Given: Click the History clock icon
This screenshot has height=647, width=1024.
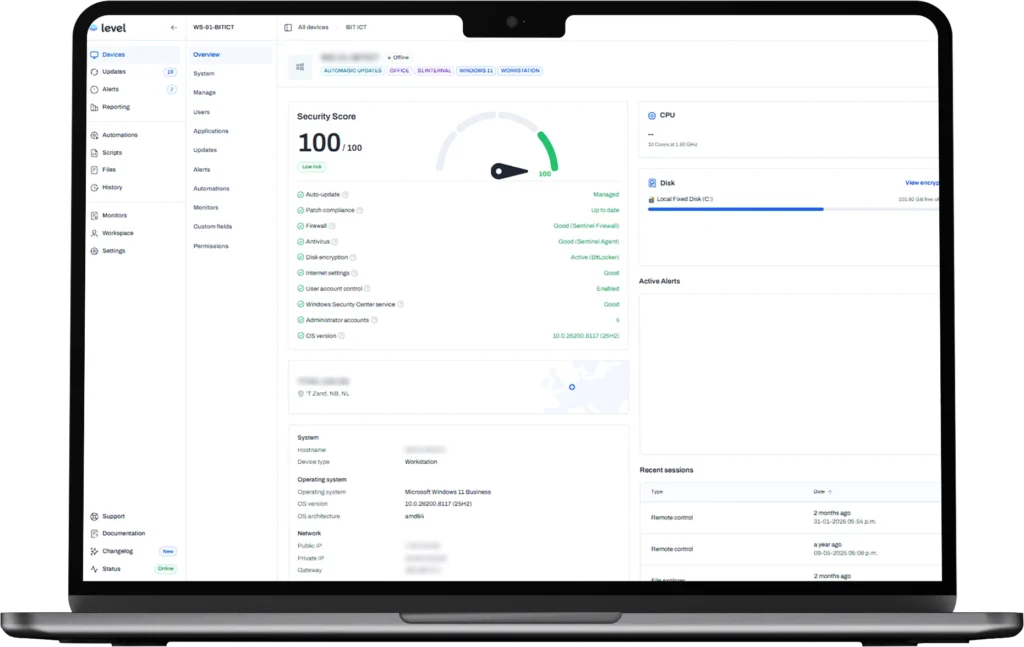Looking at the screenshot, I should [94, 188].
